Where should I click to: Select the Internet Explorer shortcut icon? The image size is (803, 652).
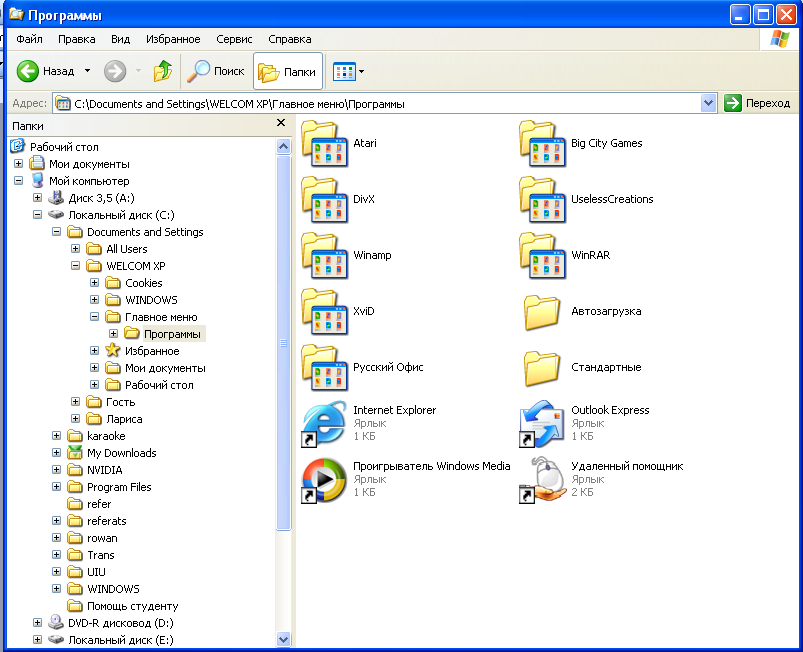click(324, 424)
